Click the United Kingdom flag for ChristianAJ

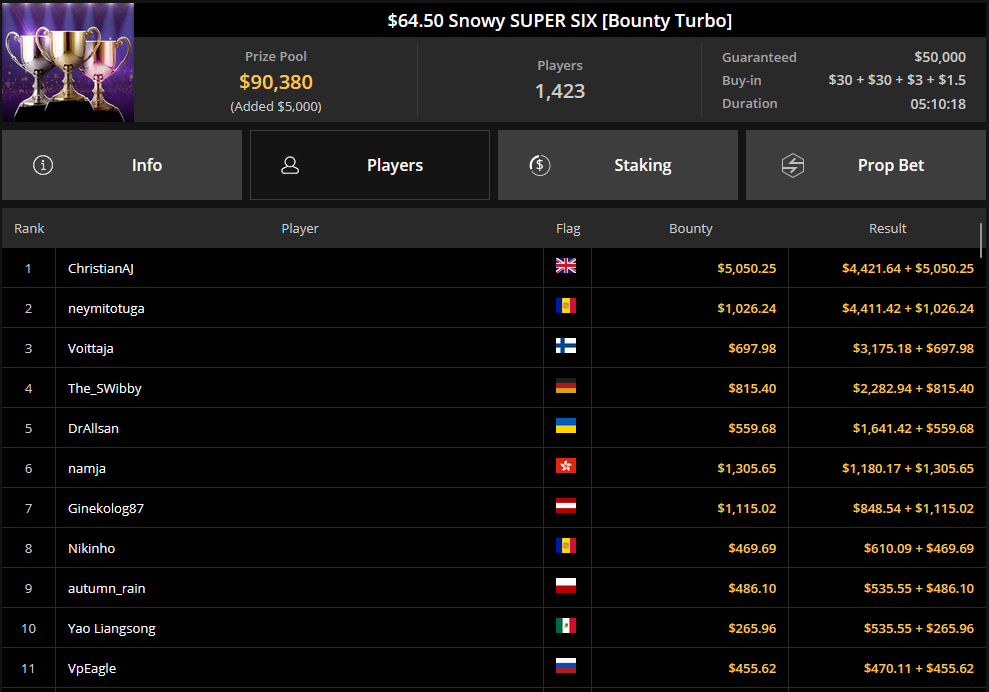tap(566, 266)
